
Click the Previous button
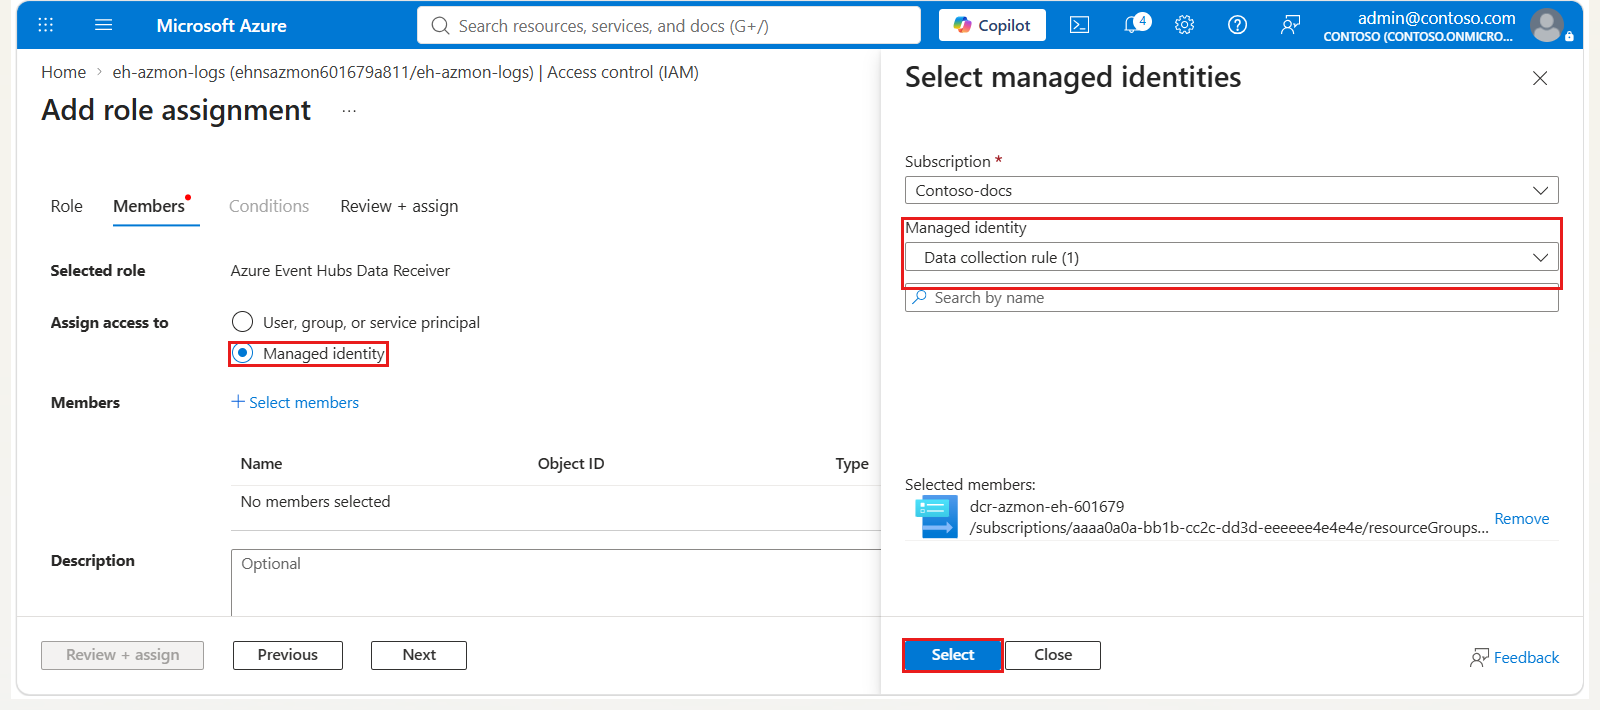click(x=288, y=655)
